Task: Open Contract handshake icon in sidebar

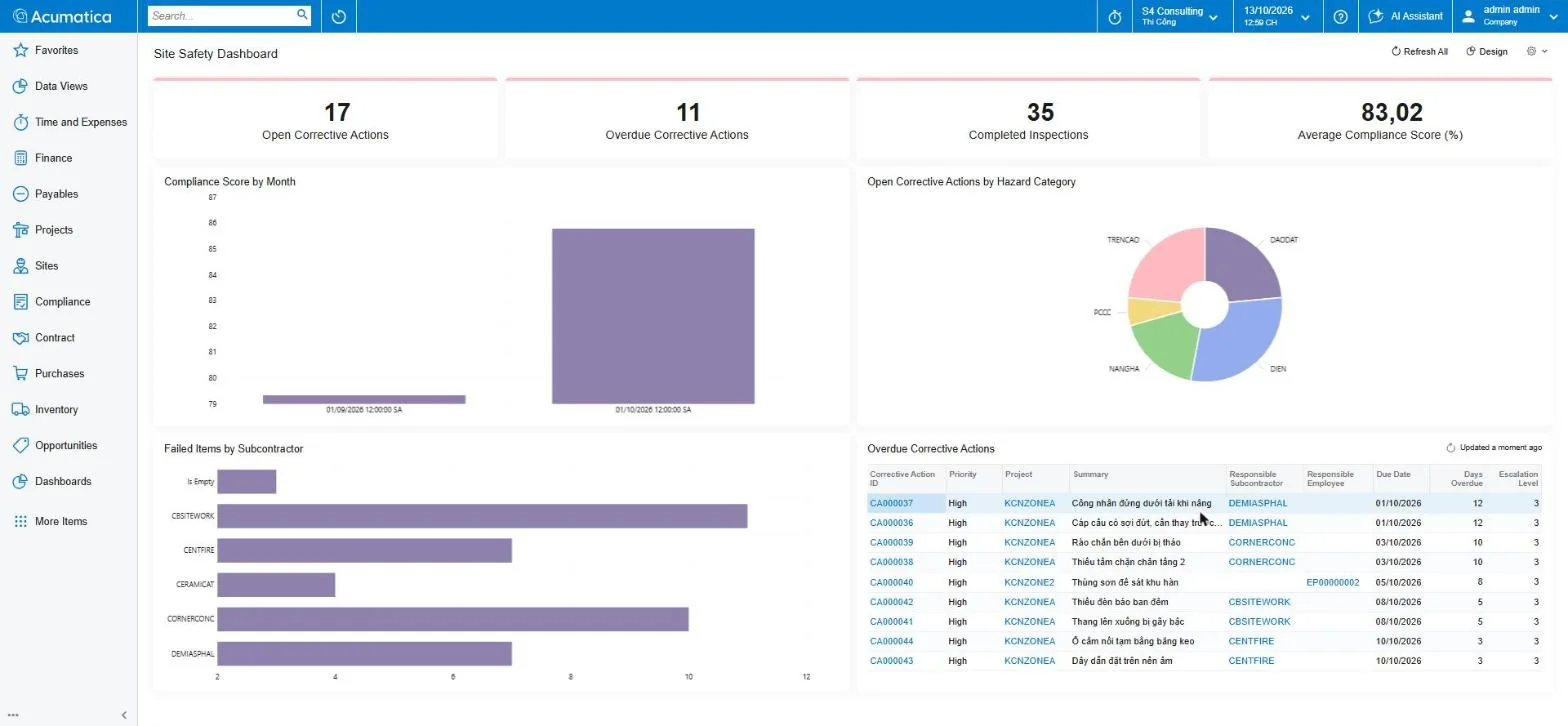Action: click(x=20, y=338)
